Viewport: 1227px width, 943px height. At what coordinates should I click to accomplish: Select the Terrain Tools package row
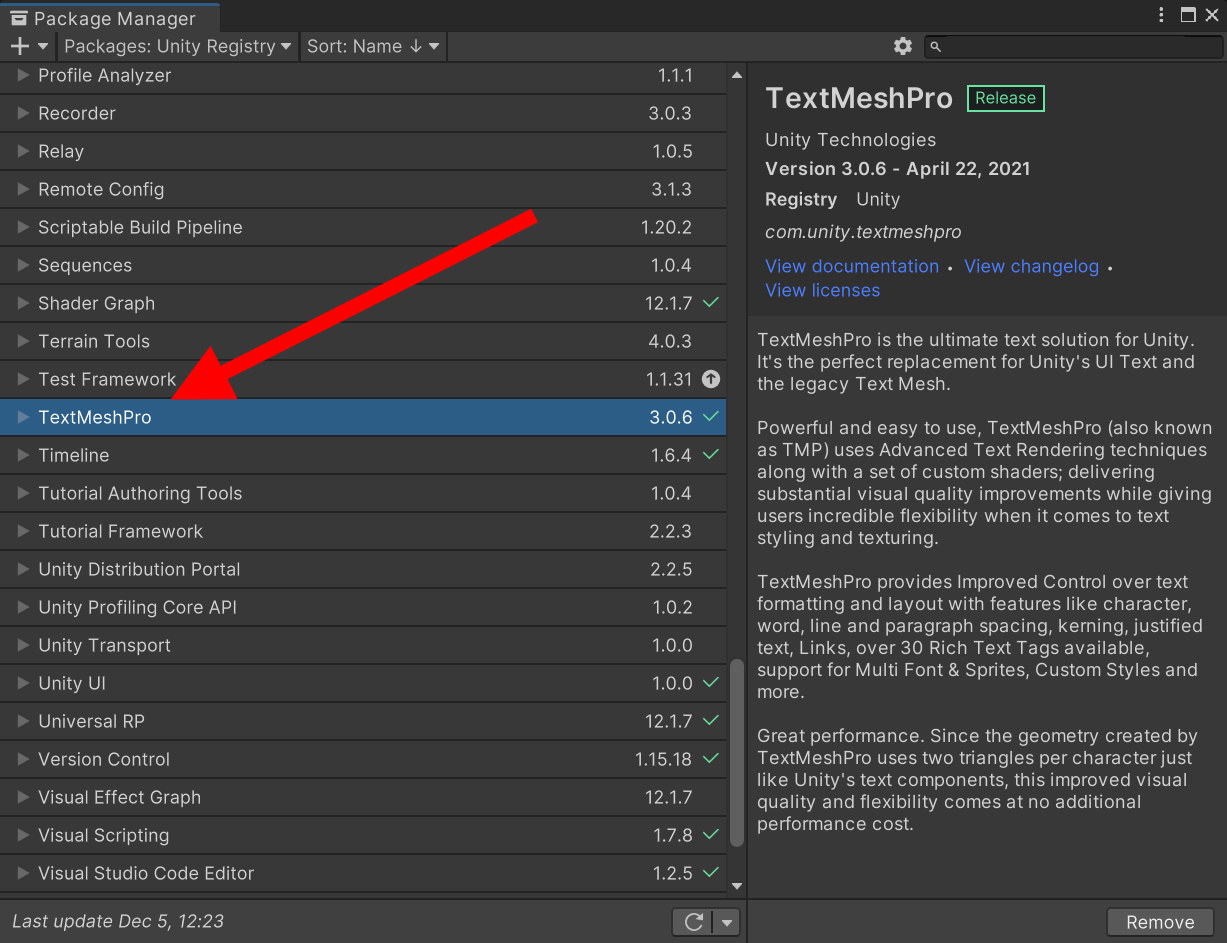(x=363, y=341)
